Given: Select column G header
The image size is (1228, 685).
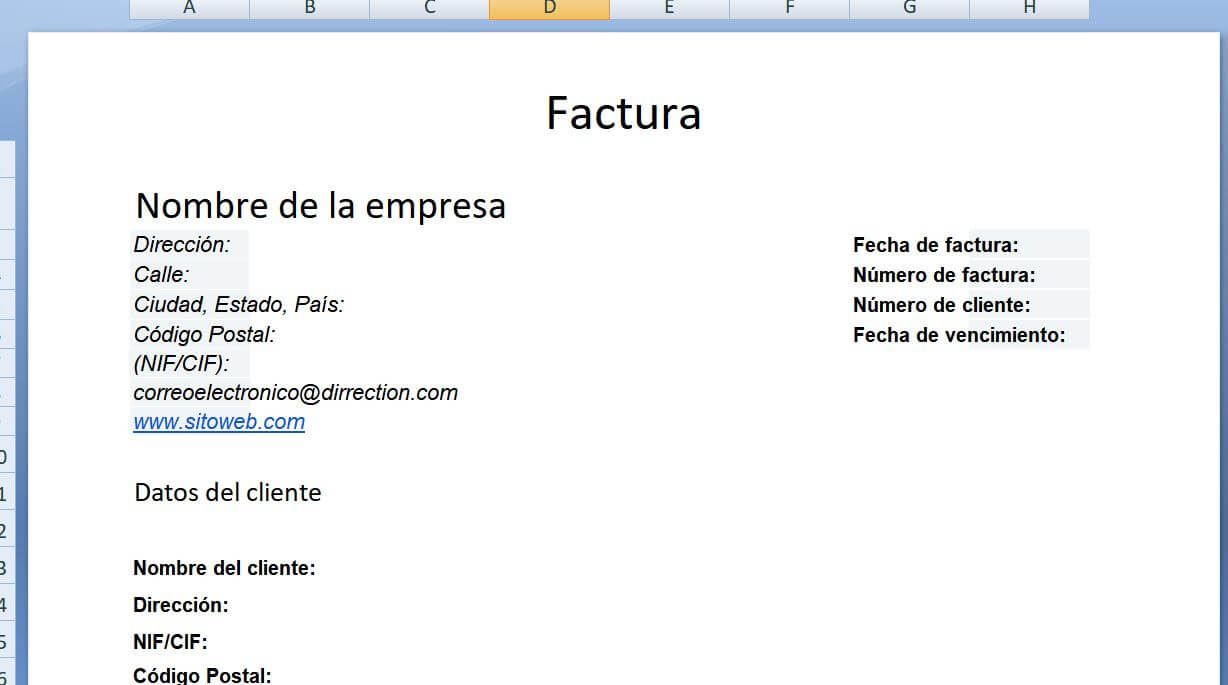Looking at the screenshot, I should point(908,8).
